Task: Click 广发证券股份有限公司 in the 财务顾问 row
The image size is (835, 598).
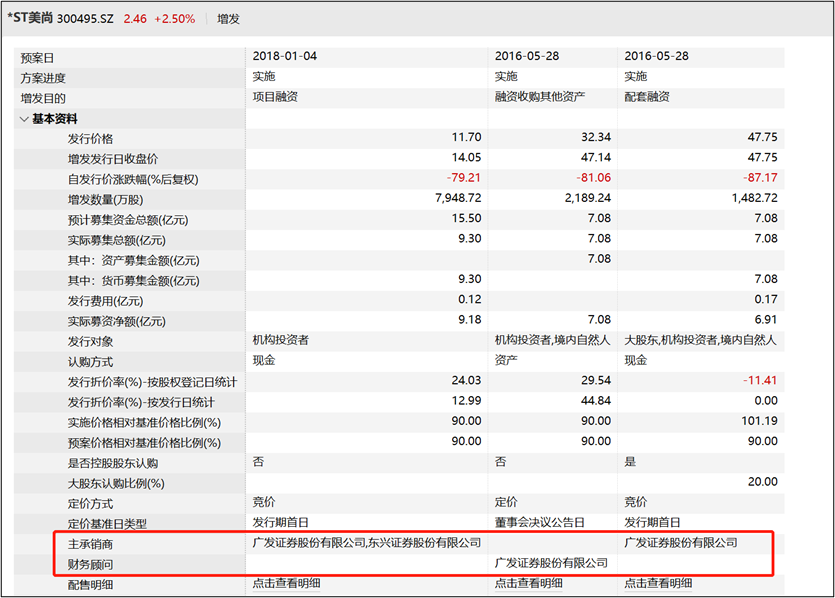Action: 551,563
